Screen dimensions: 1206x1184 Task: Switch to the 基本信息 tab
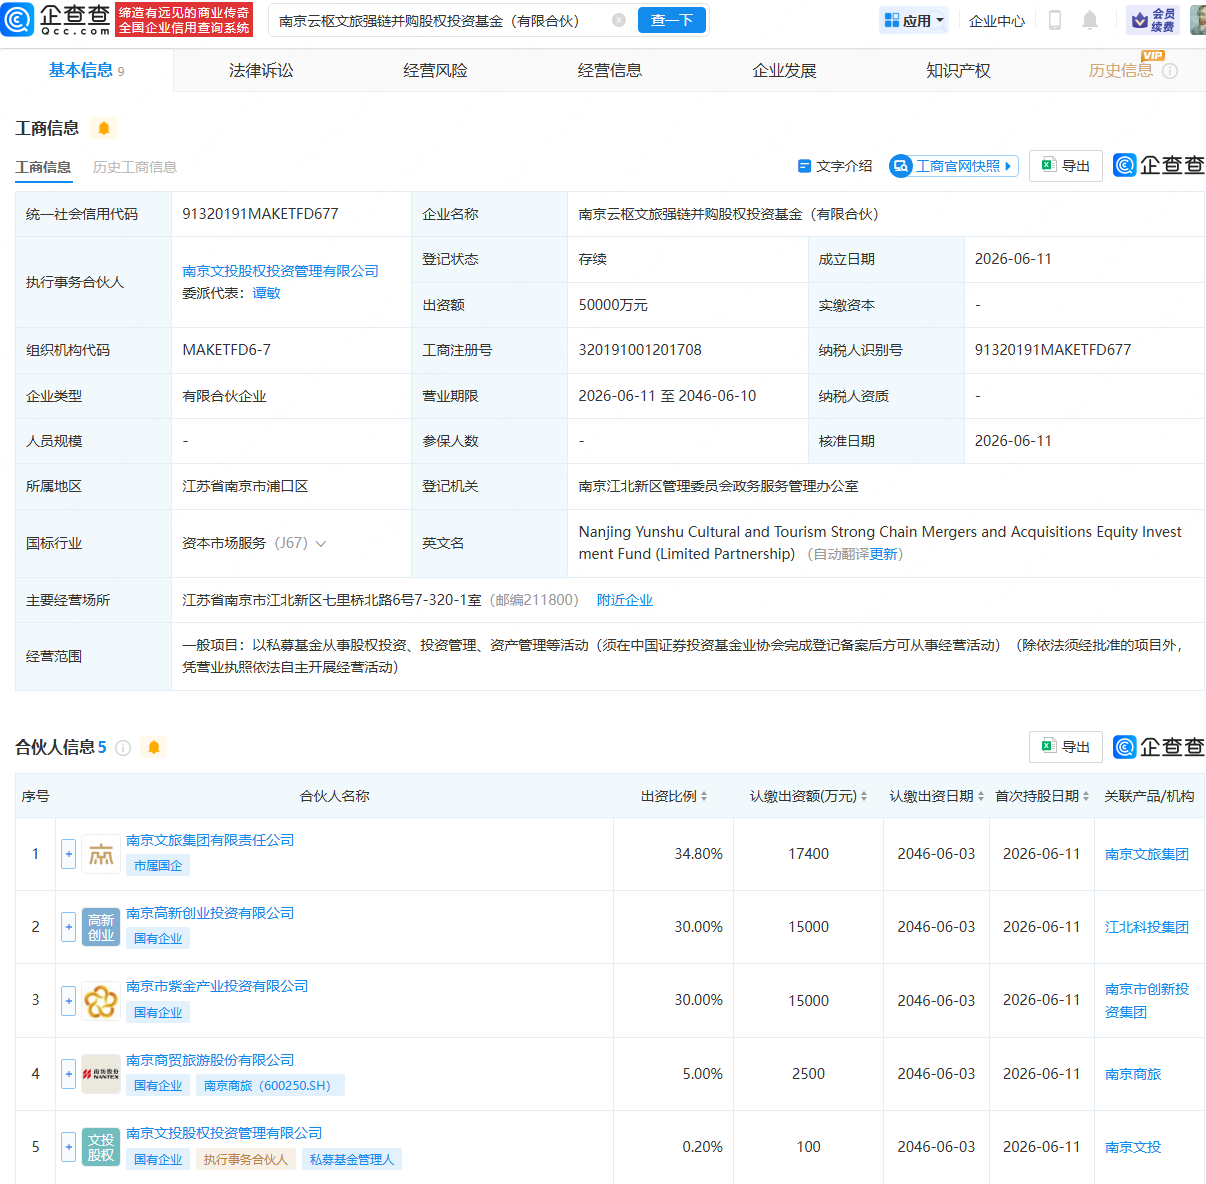tap(87, 70)
